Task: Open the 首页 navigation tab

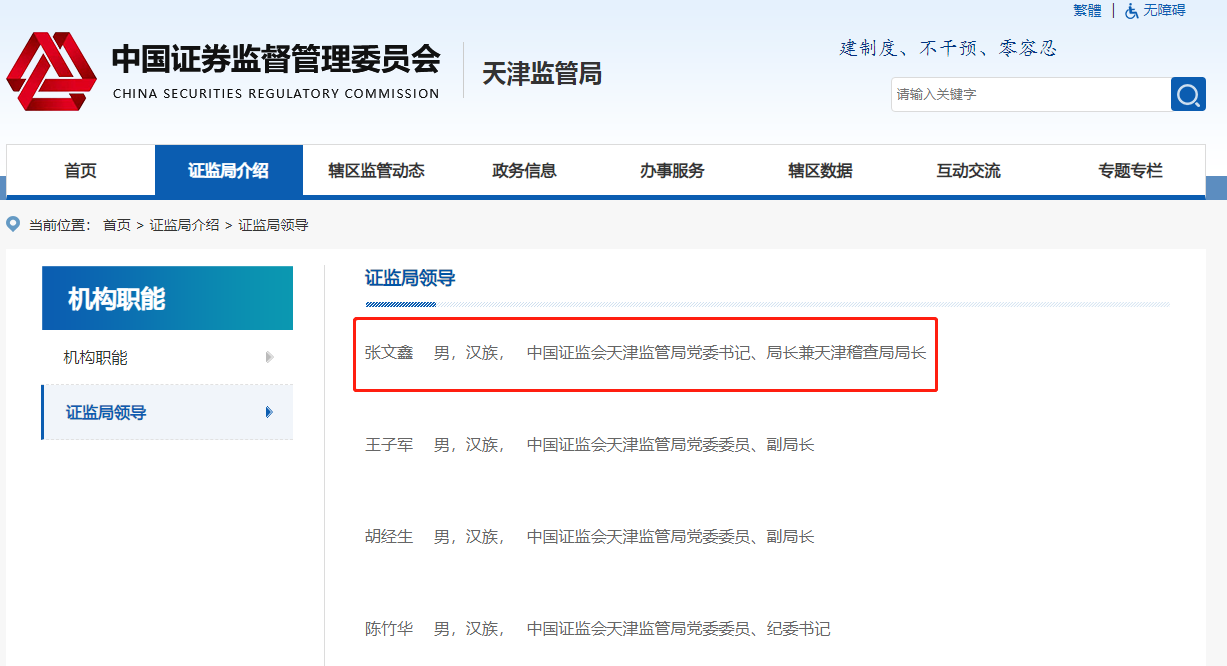Action: 81,170
